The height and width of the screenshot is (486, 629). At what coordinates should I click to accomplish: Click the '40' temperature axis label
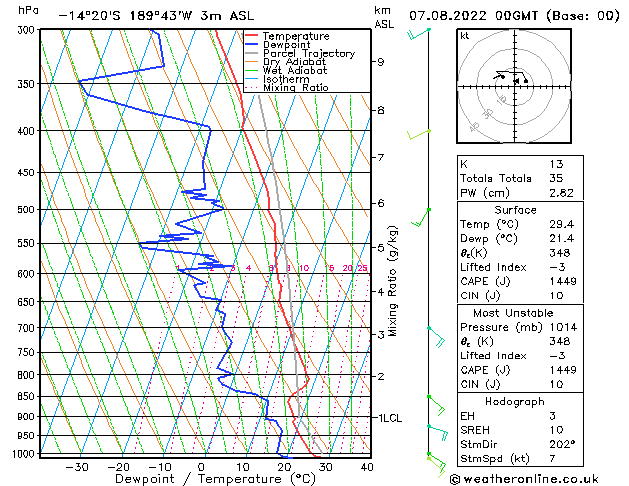pyautogui.click(x=367, y=467)
